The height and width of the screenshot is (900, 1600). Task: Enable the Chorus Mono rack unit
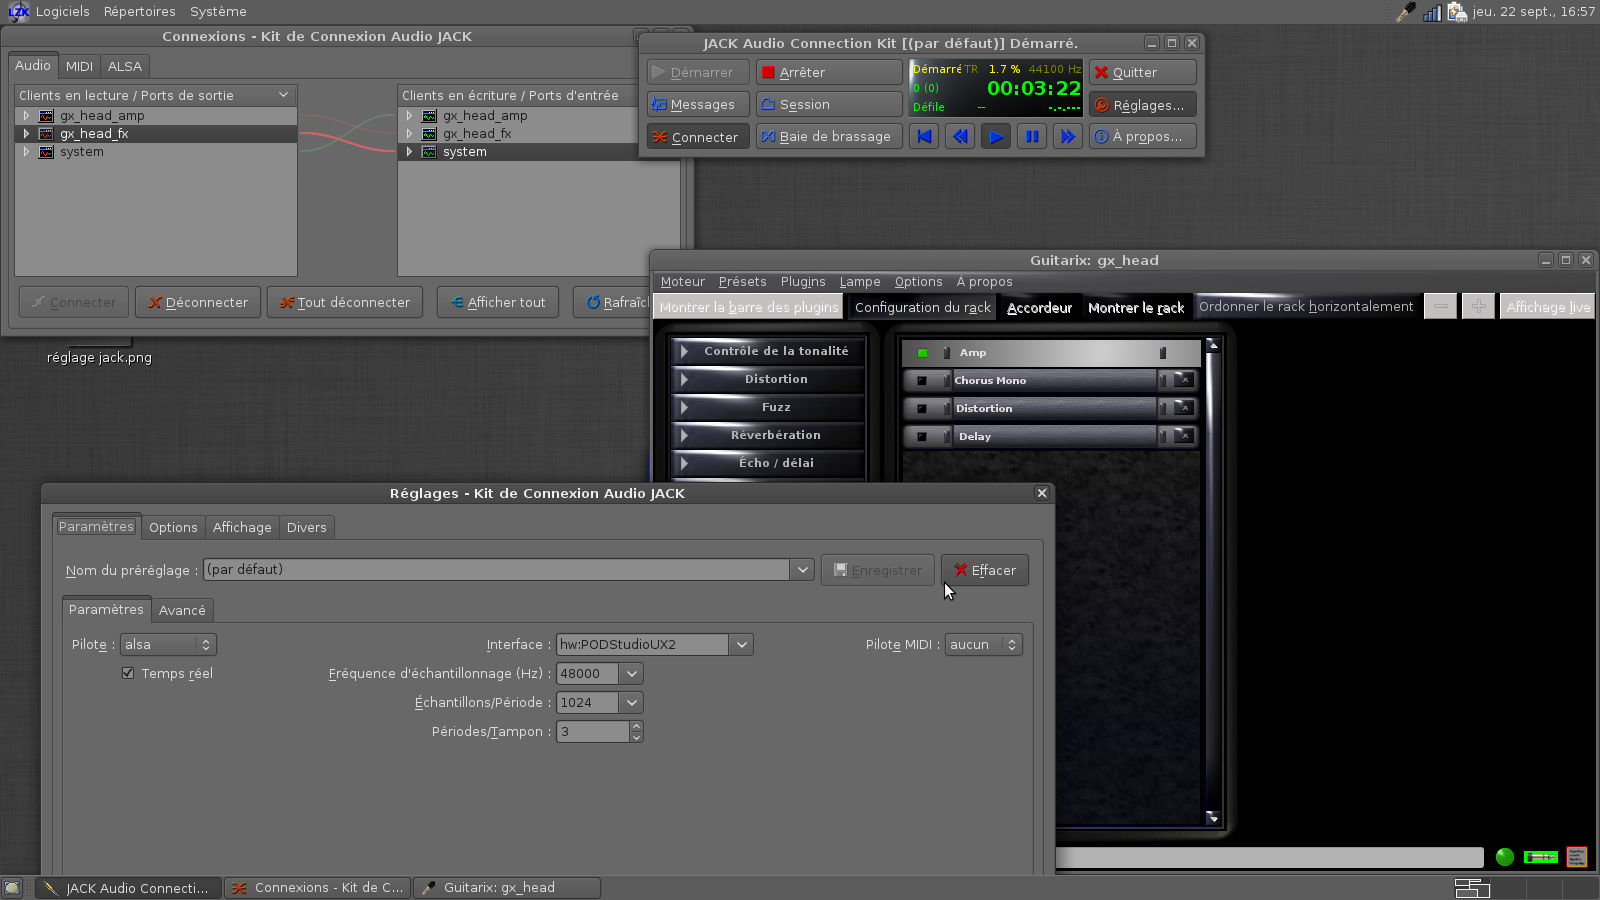[x=922, y=380]
